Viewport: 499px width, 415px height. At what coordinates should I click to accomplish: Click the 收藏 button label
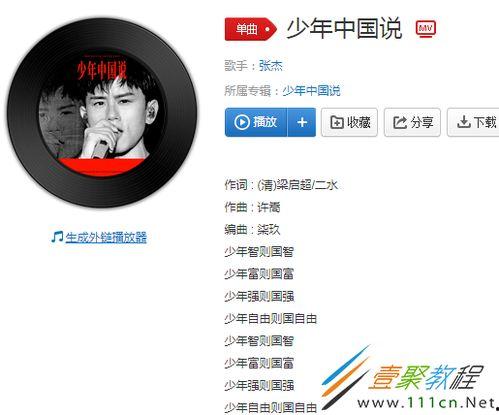pyautogui.click(x=359, y=122)
